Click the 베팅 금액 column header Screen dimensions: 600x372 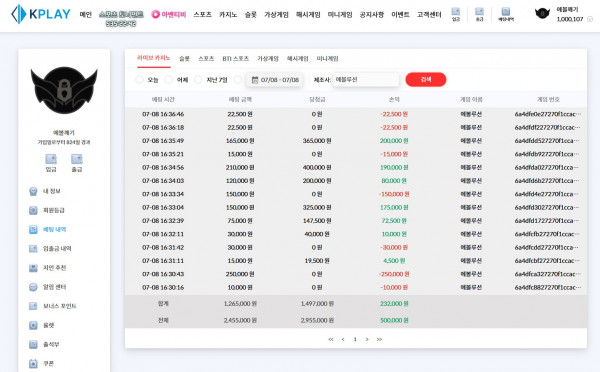pyautogui.click(x=240, y=100)
